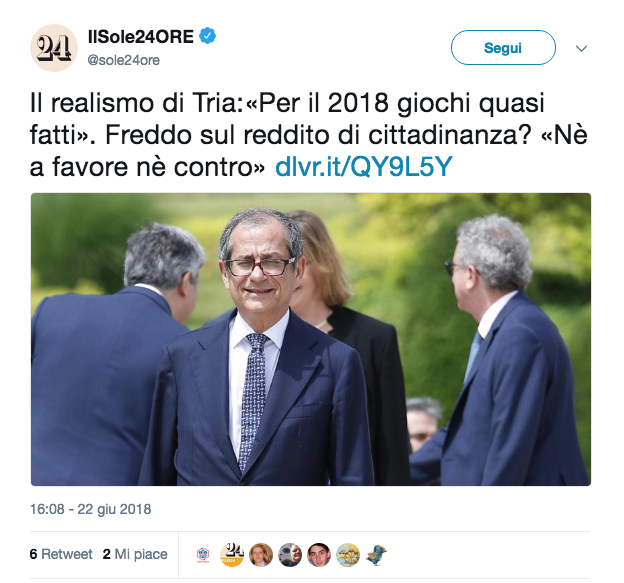The image size is (624, 583).
Task: Click the IlSole24ORE account name
Action: point(141,37)
